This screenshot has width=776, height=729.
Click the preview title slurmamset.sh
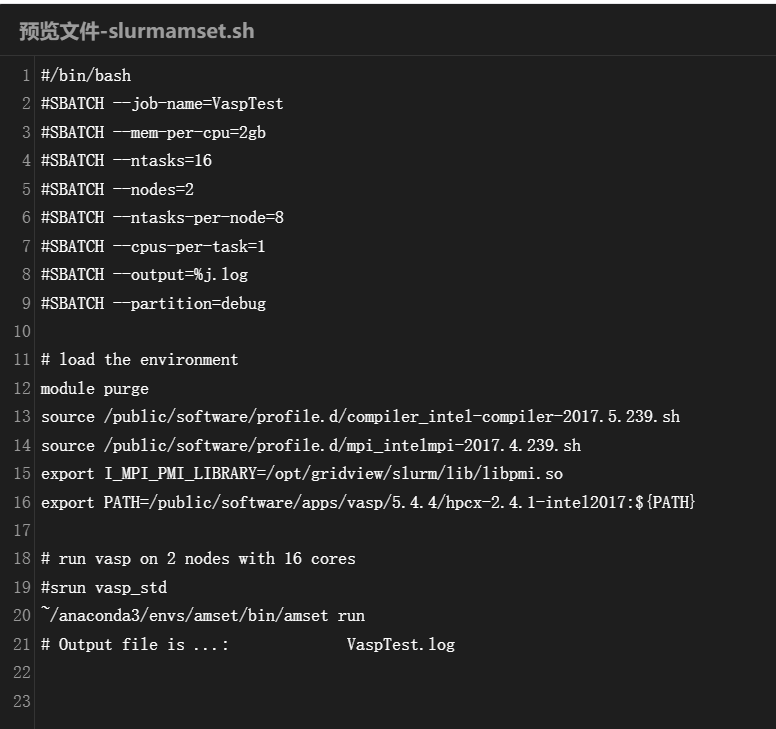point(136,30)
